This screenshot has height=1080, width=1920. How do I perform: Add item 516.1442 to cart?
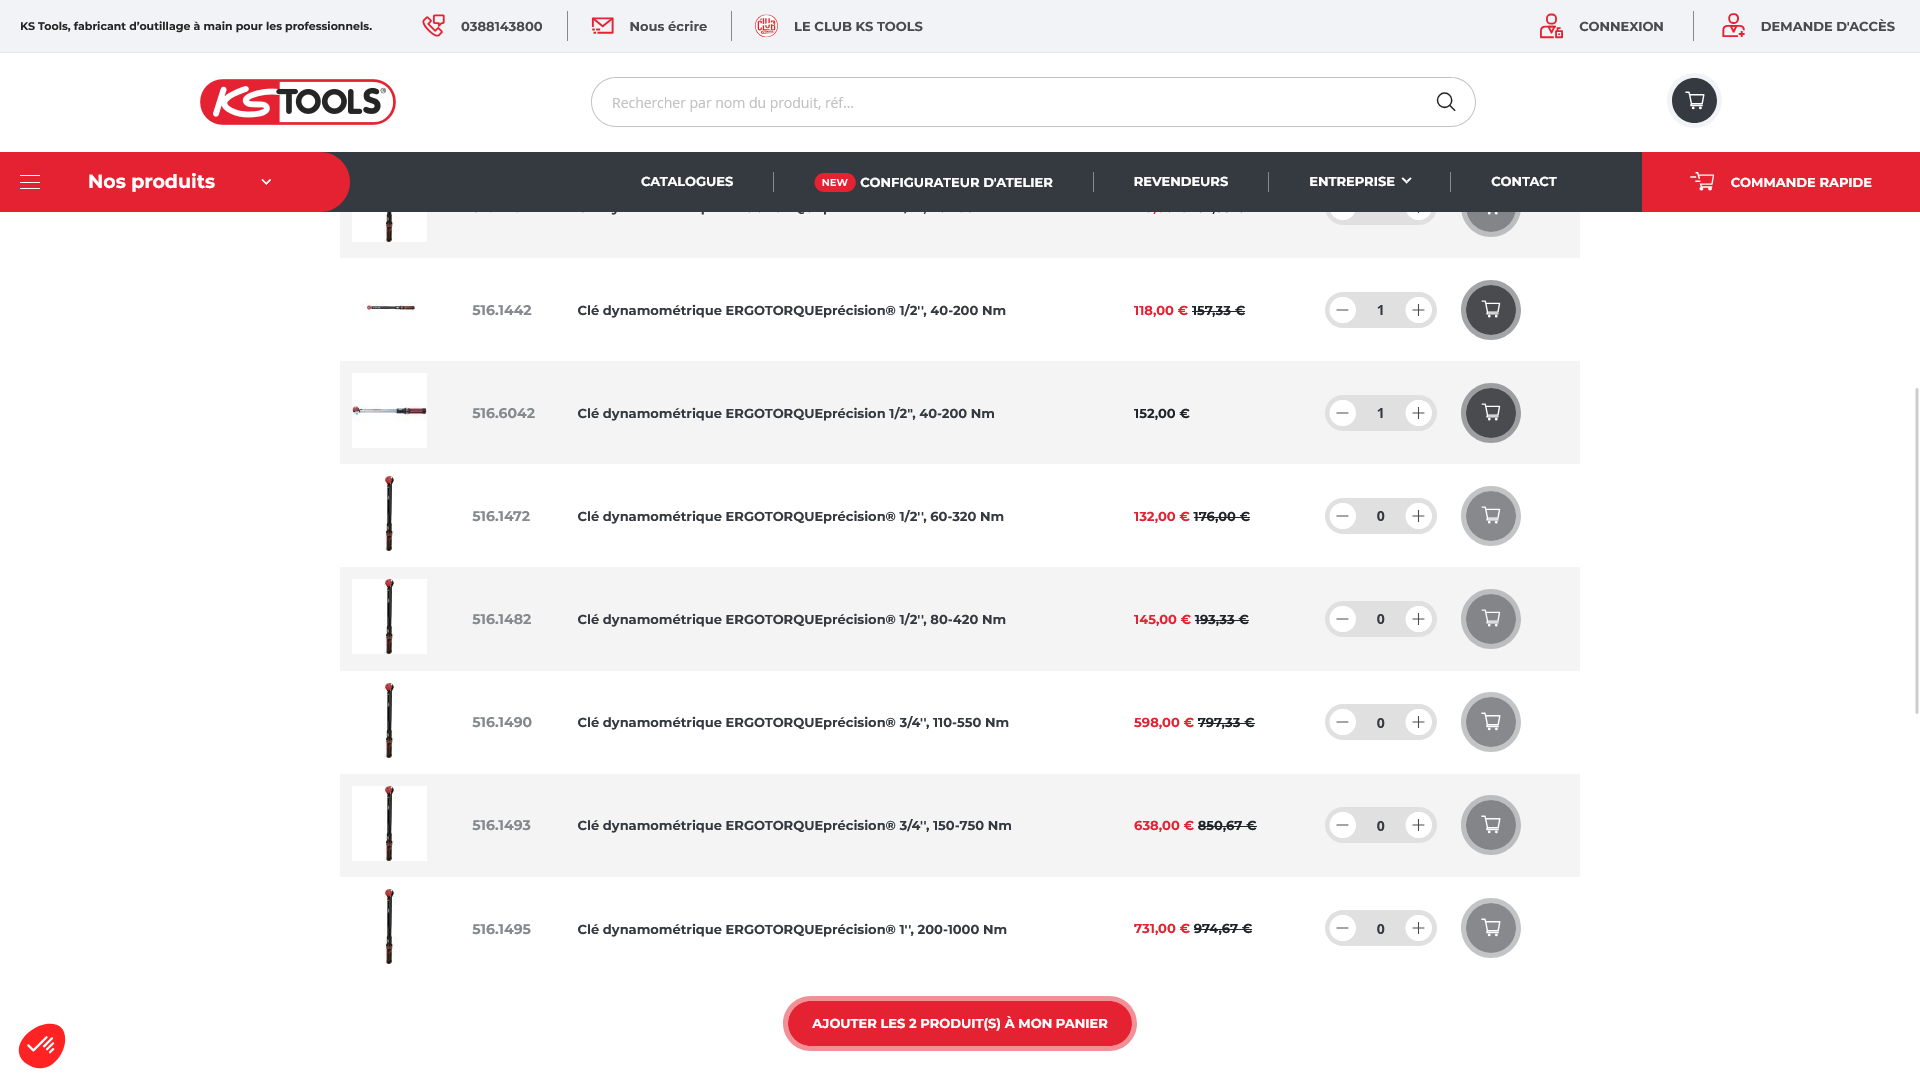point(1490,310)
